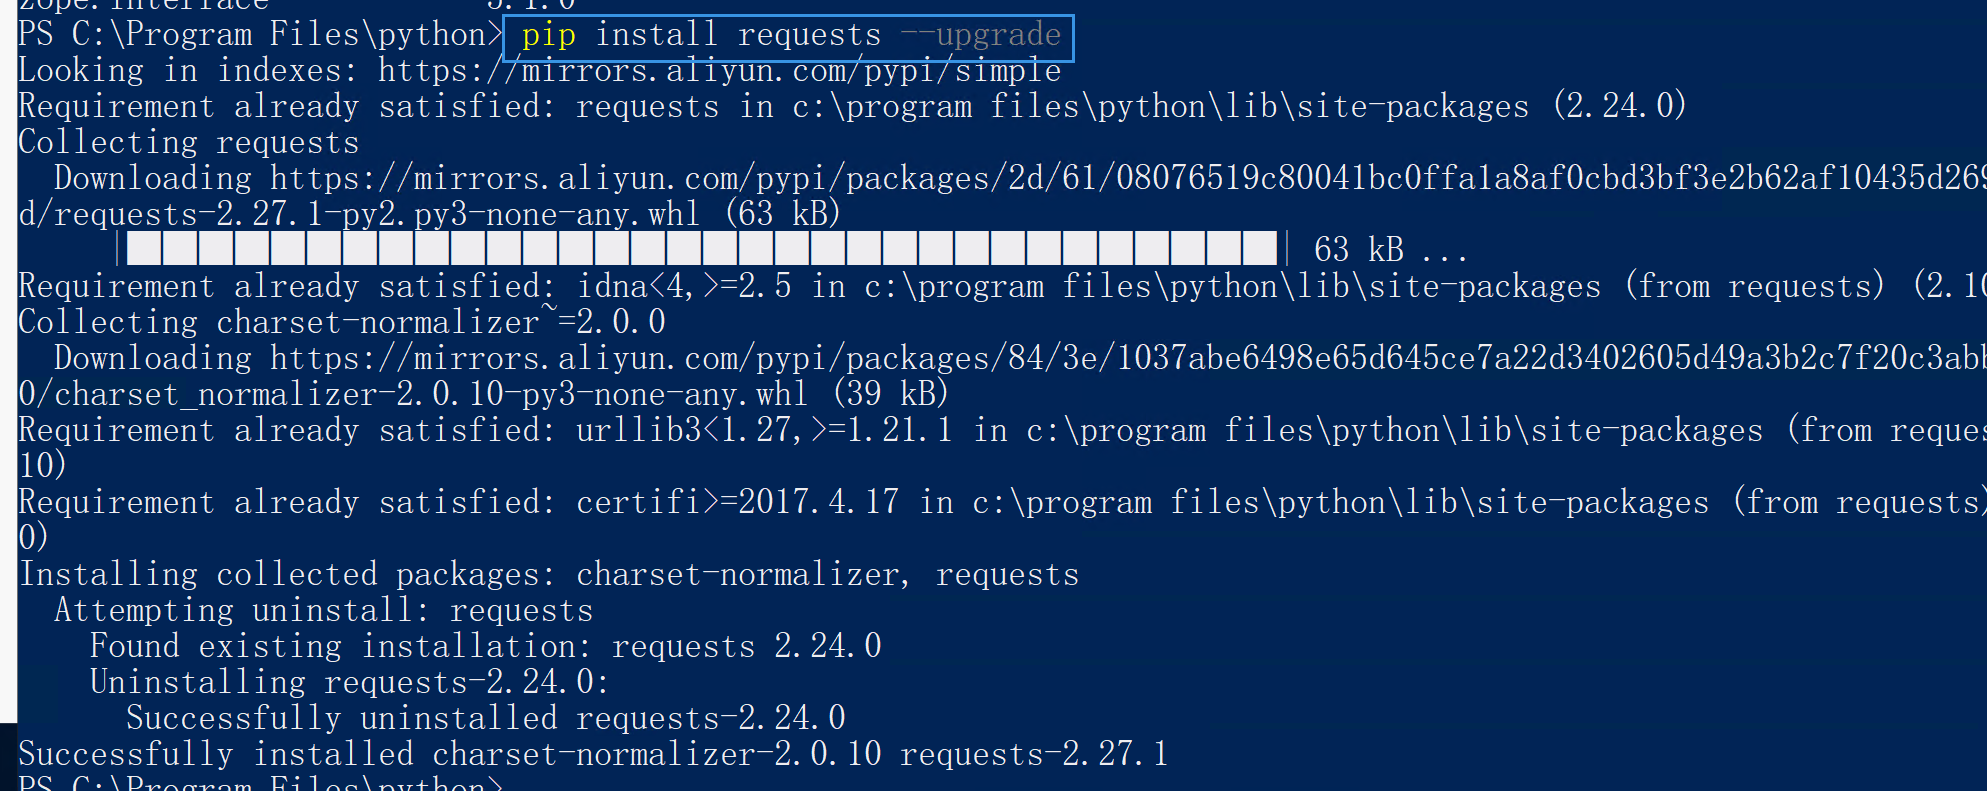
Task: Click 'Installing collected packages' line
Action: click(x=549, y=574)
